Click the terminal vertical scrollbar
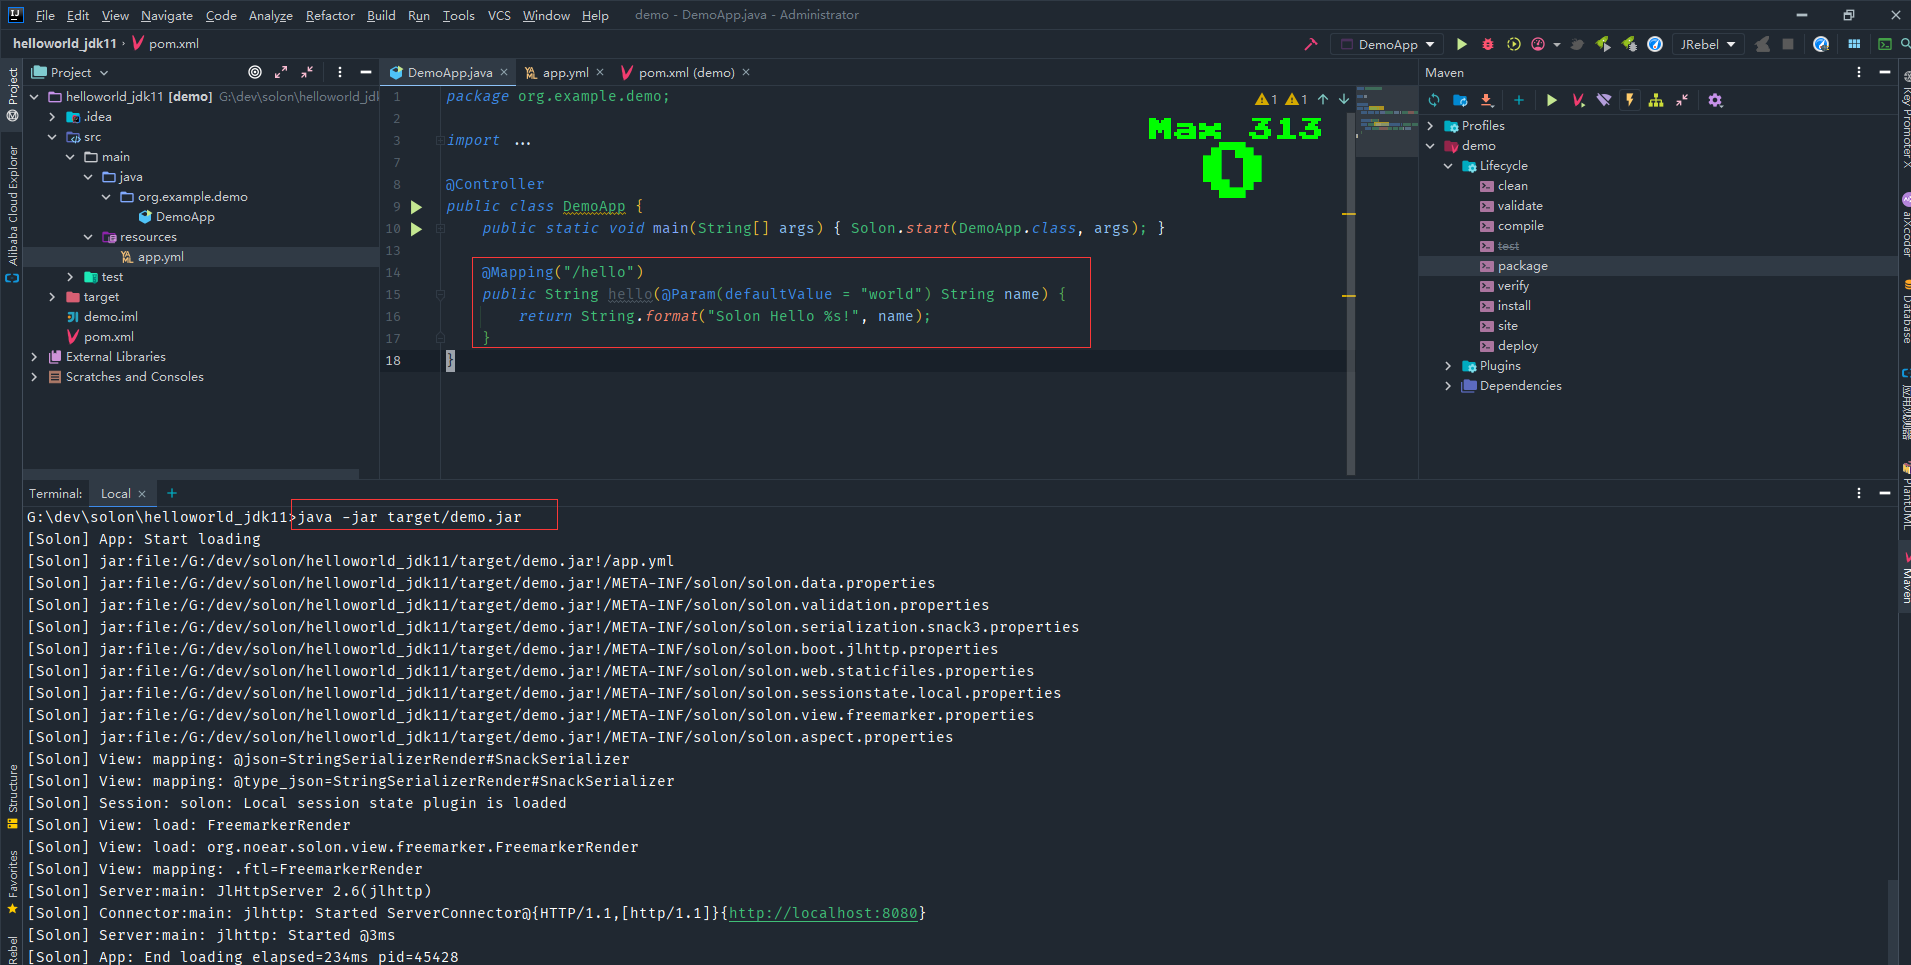Screen dimensions: 1911x965 tap(1893, 920)
